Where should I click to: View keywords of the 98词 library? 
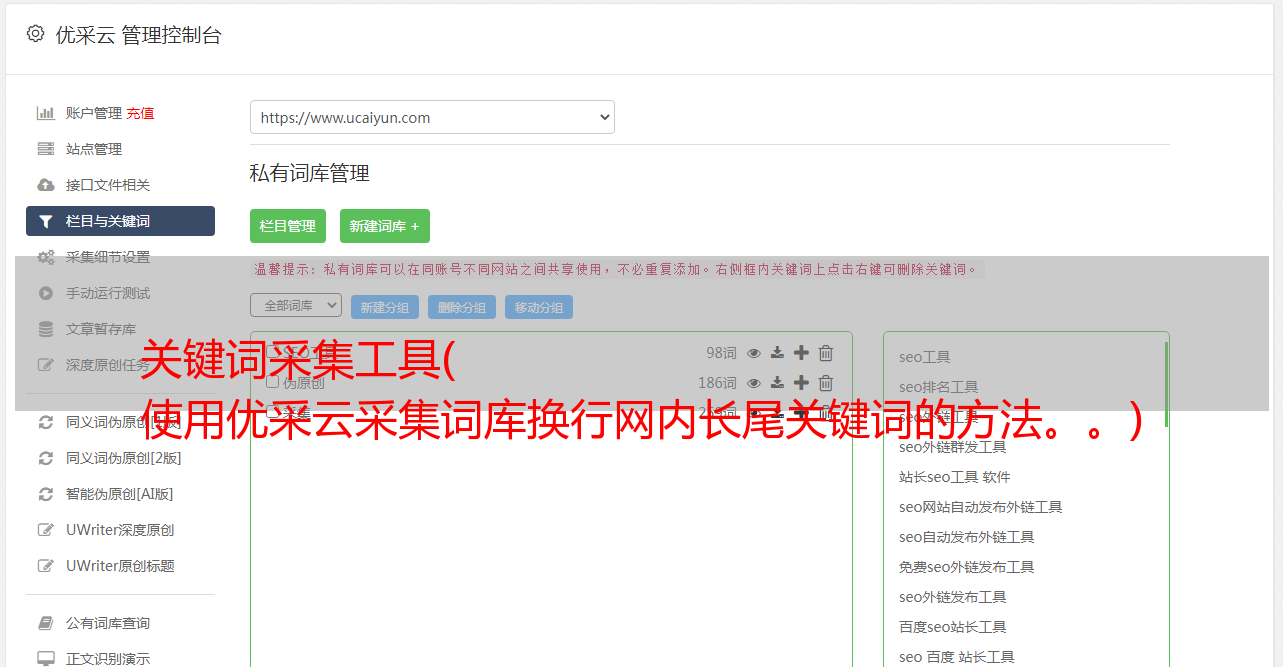pyautogui.click(x=754, y=353)
